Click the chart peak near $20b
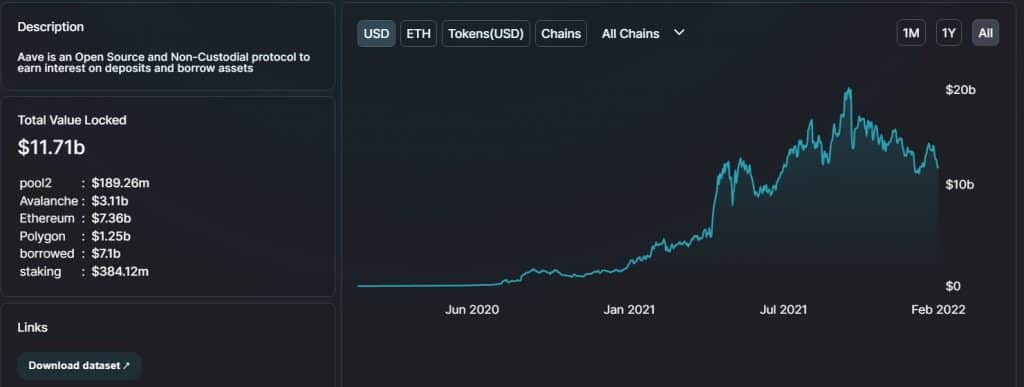This screenshot has height=387, width=1024. tap(848, 89)
